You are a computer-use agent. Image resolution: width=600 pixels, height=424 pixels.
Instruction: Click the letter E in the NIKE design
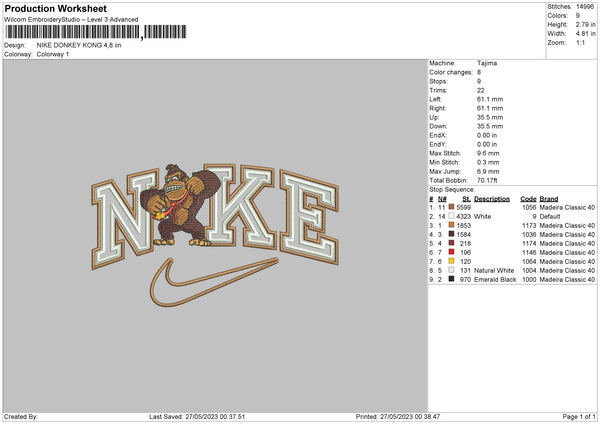[309, 217]
